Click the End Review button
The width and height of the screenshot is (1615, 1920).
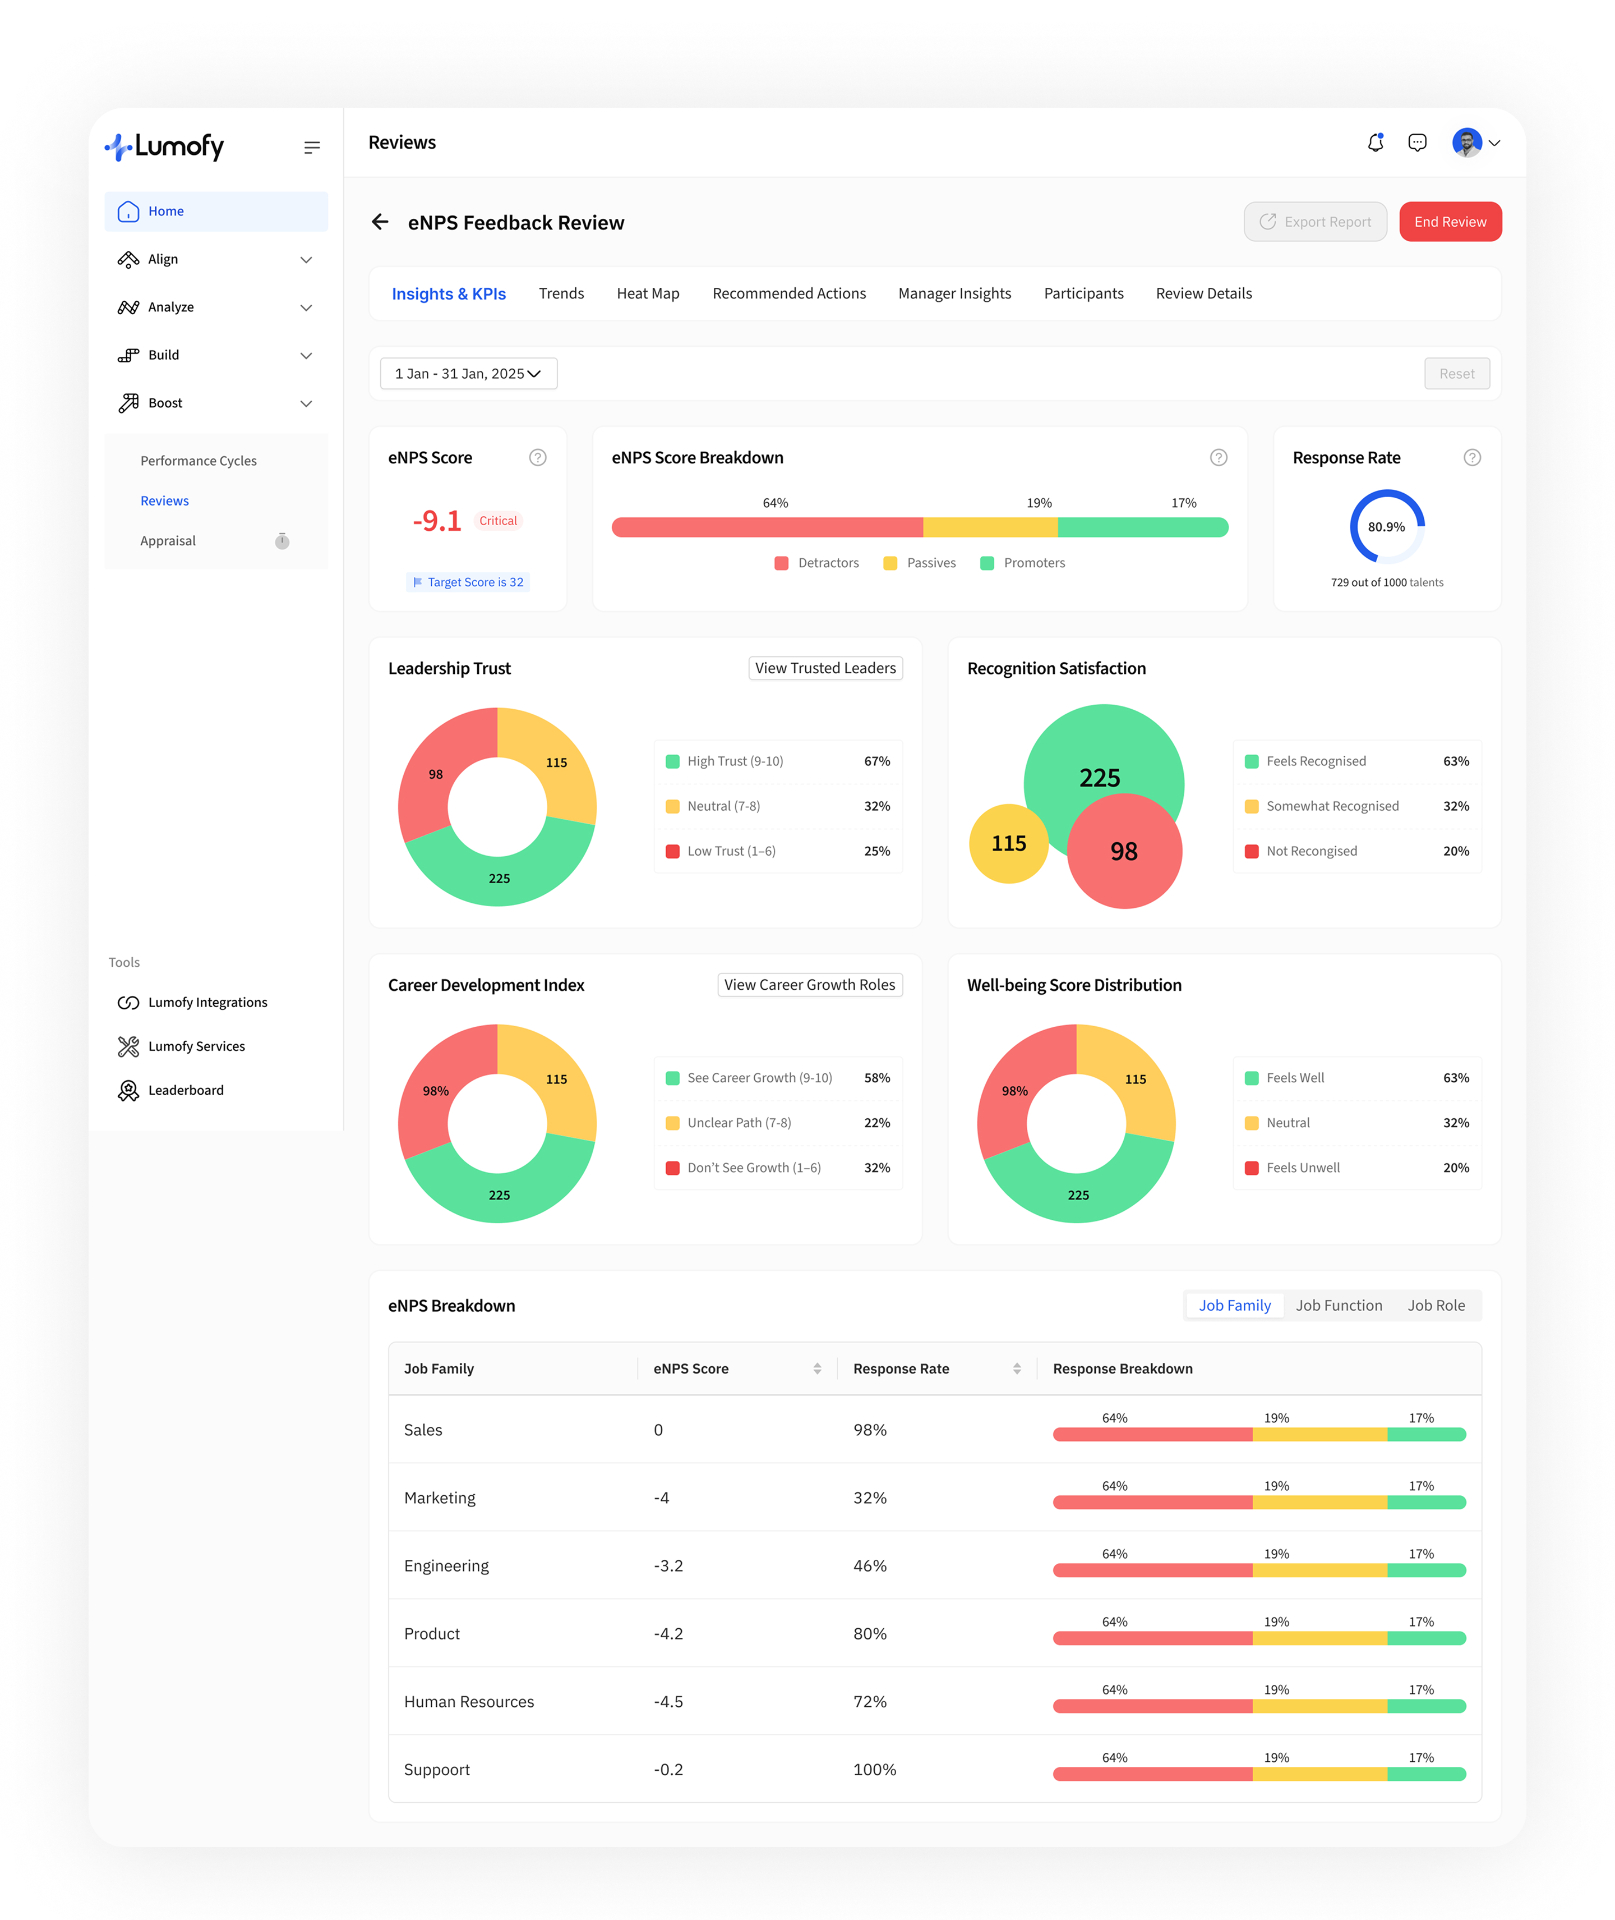(x=1450, y=222)
